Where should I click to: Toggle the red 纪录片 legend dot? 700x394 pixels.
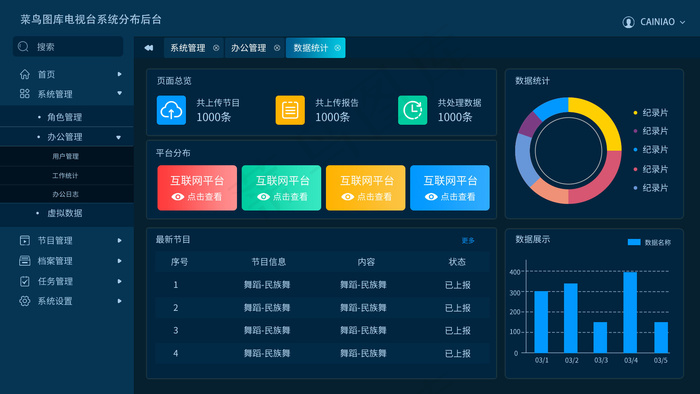635,169
